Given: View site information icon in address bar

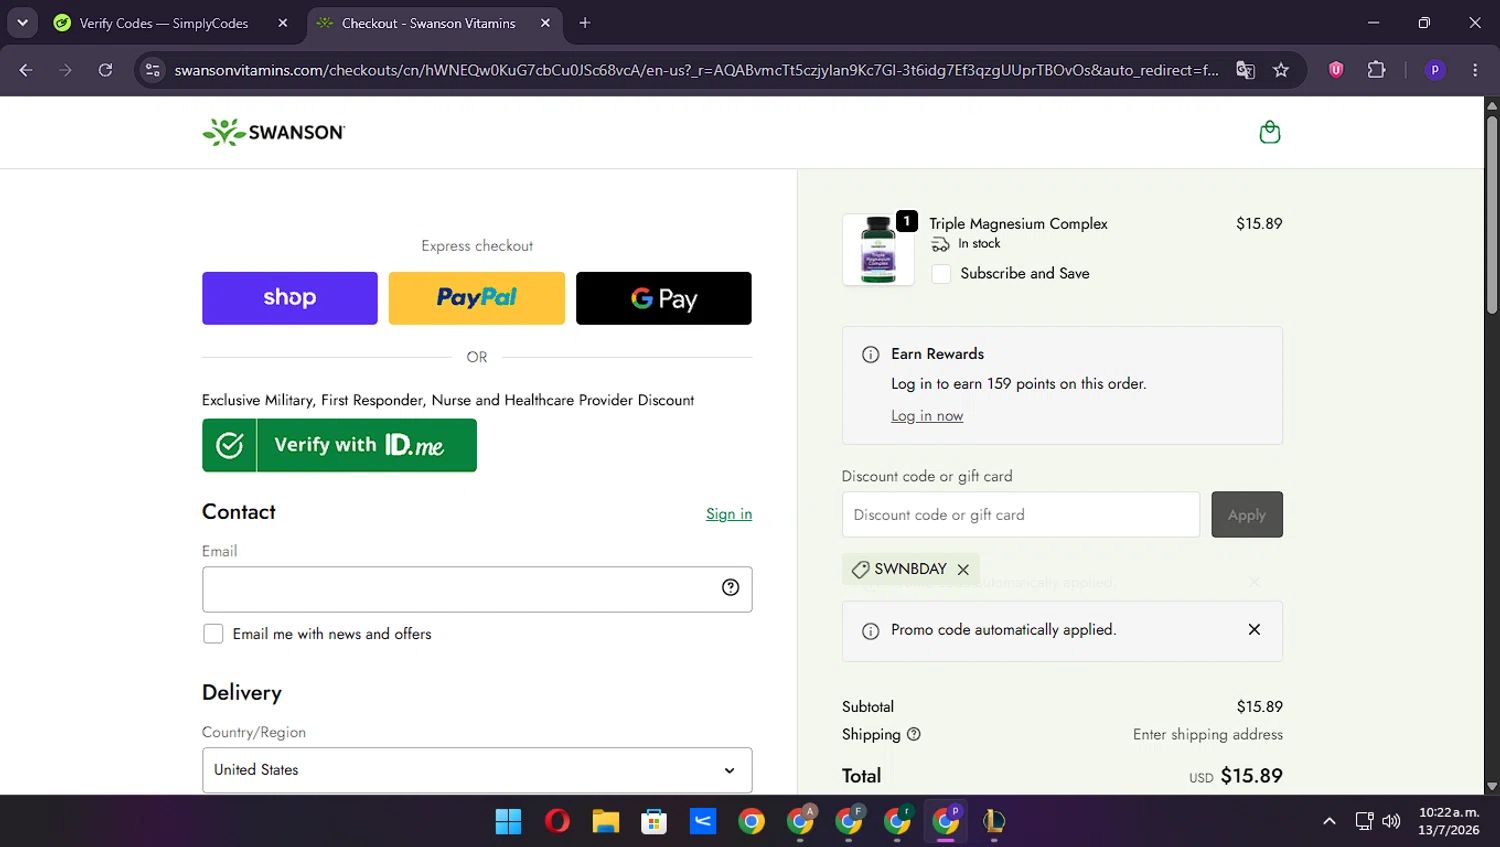Looking at the screenshot, I should (x=152, y=70).
